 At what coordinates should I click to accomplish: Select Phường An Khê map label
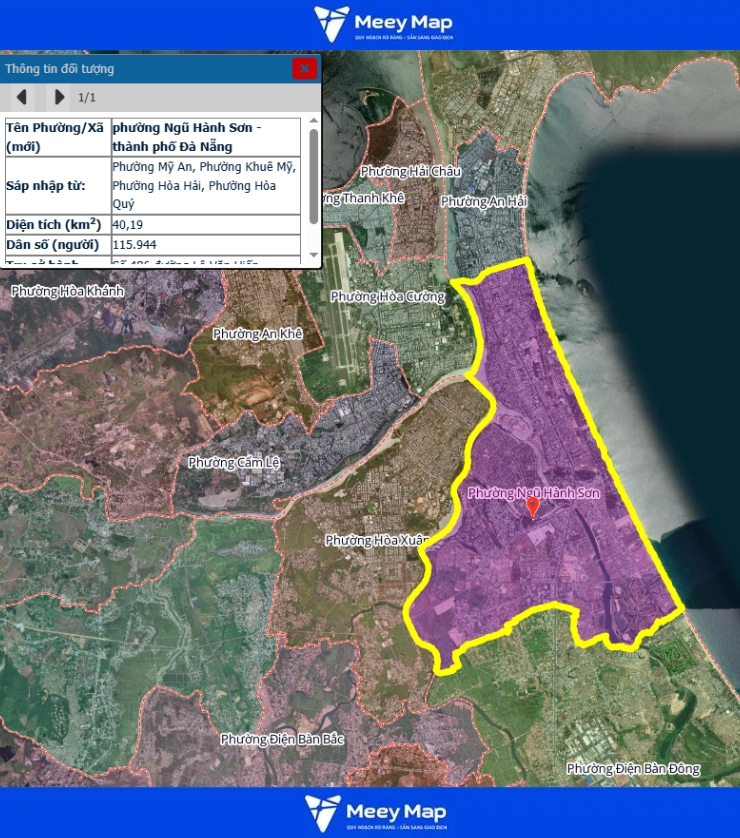pos(257,333)
